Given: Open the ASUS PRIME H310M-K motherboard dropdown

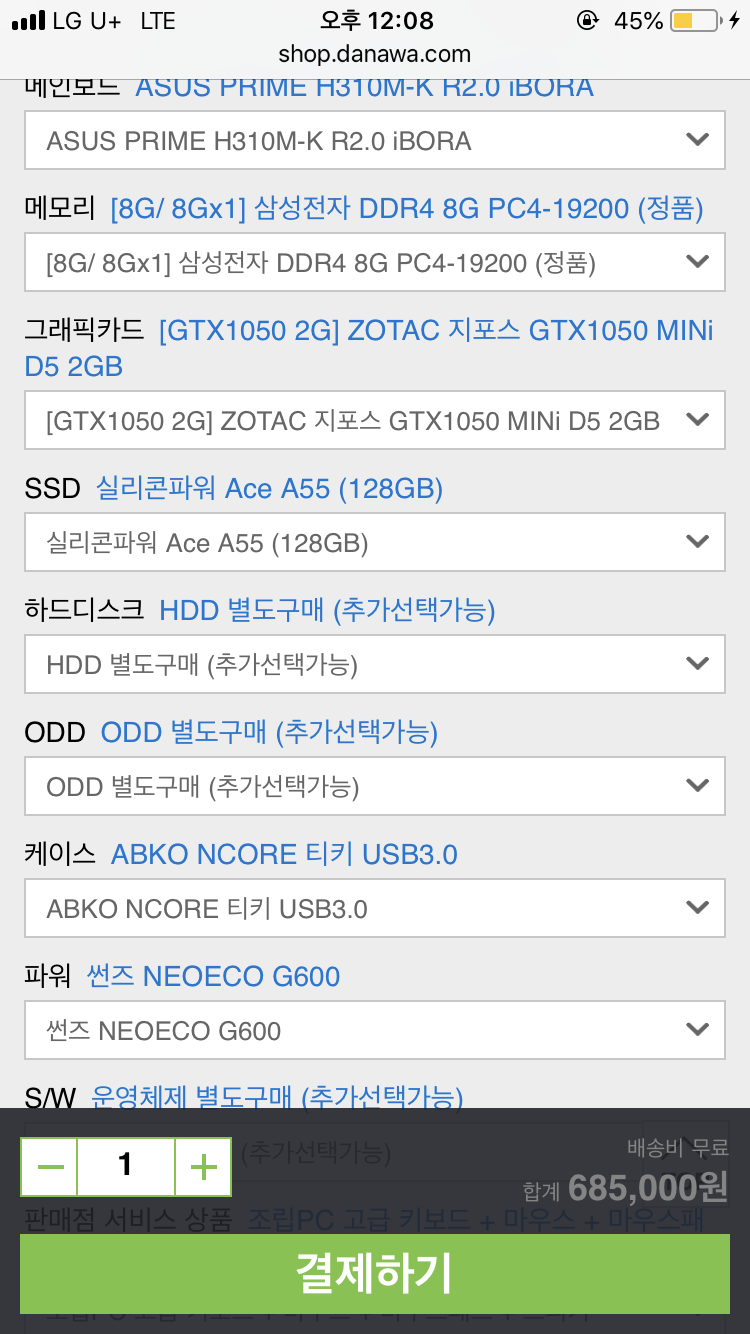Looking at the screenshot, I should pos(375,140).
